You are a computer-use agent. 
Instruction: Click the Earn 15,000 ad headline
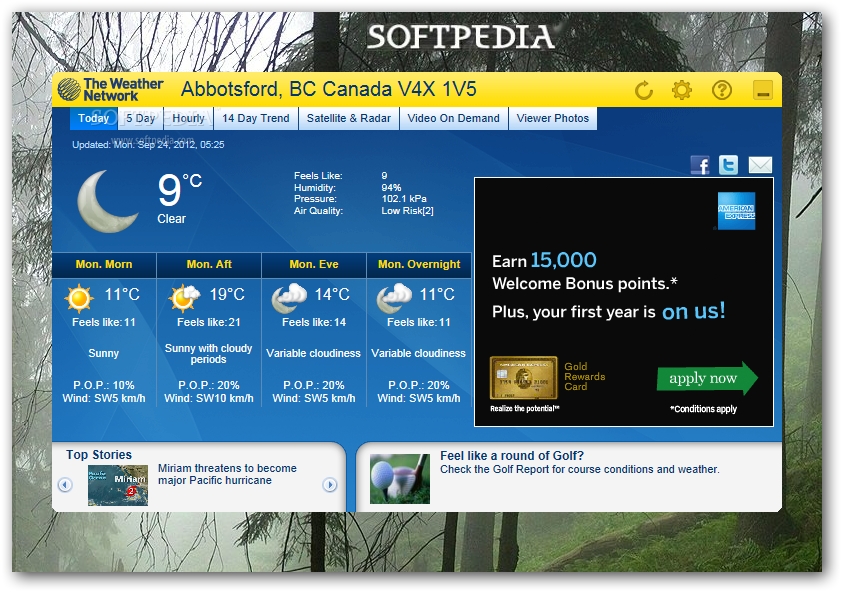(x=544, y=261)
